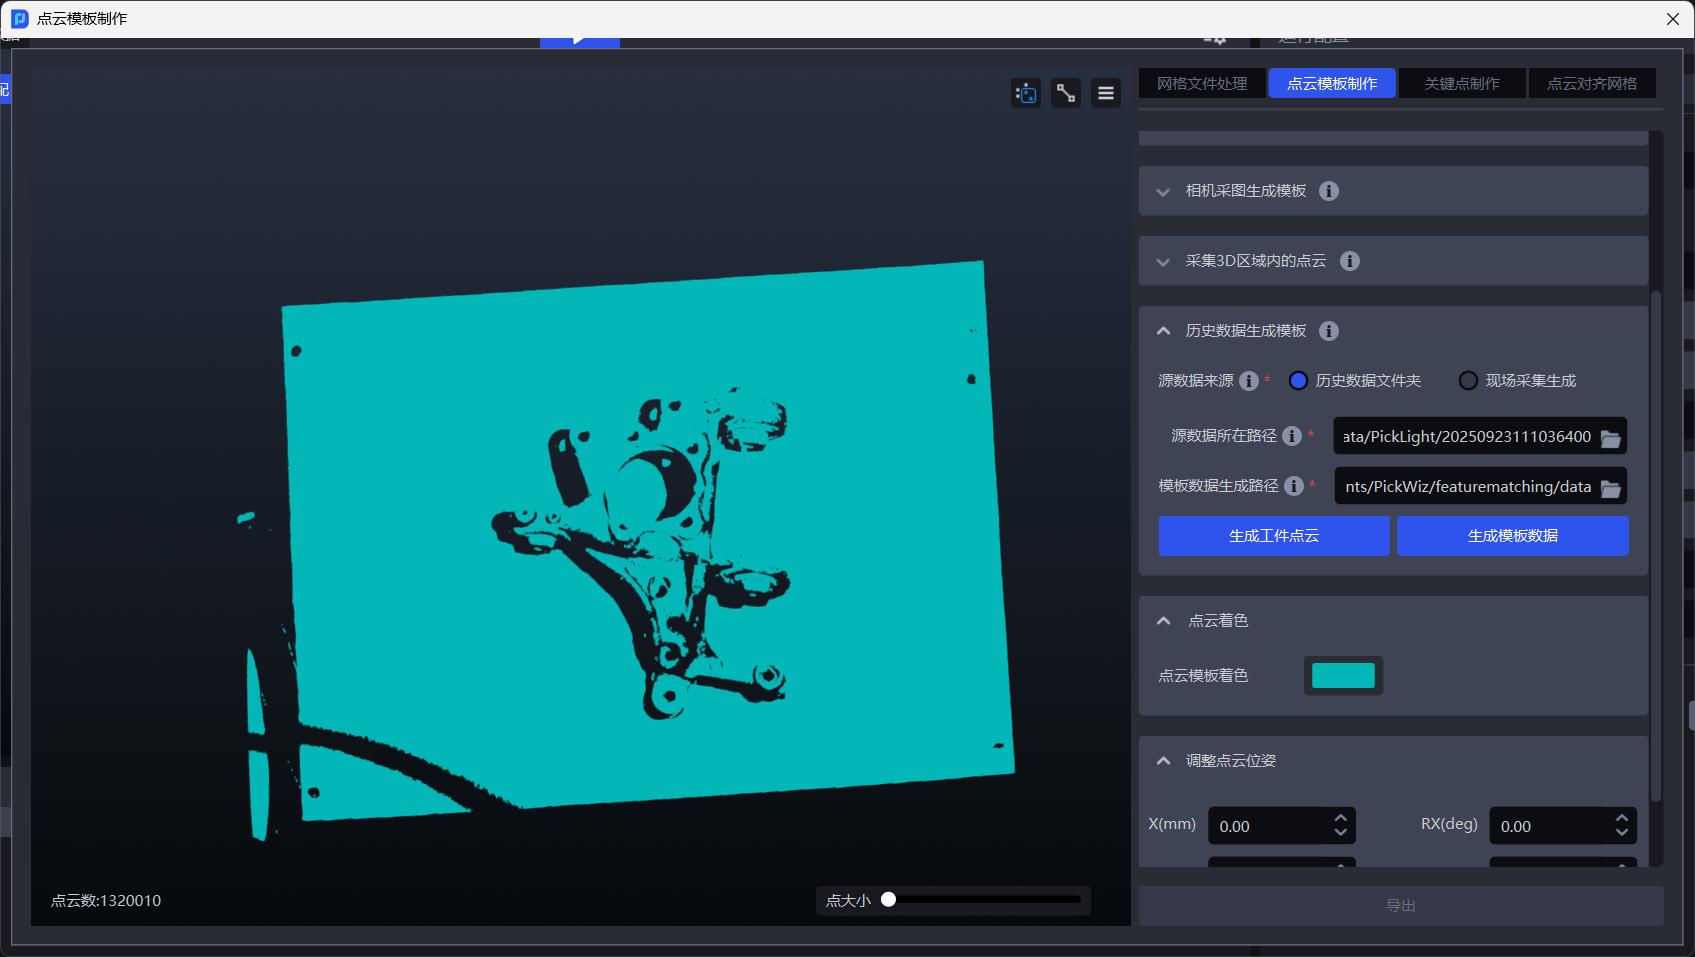Collapse the 点云着色 section
The width and height of the screenshot is (1695, 957).
tap(1164, 621)
